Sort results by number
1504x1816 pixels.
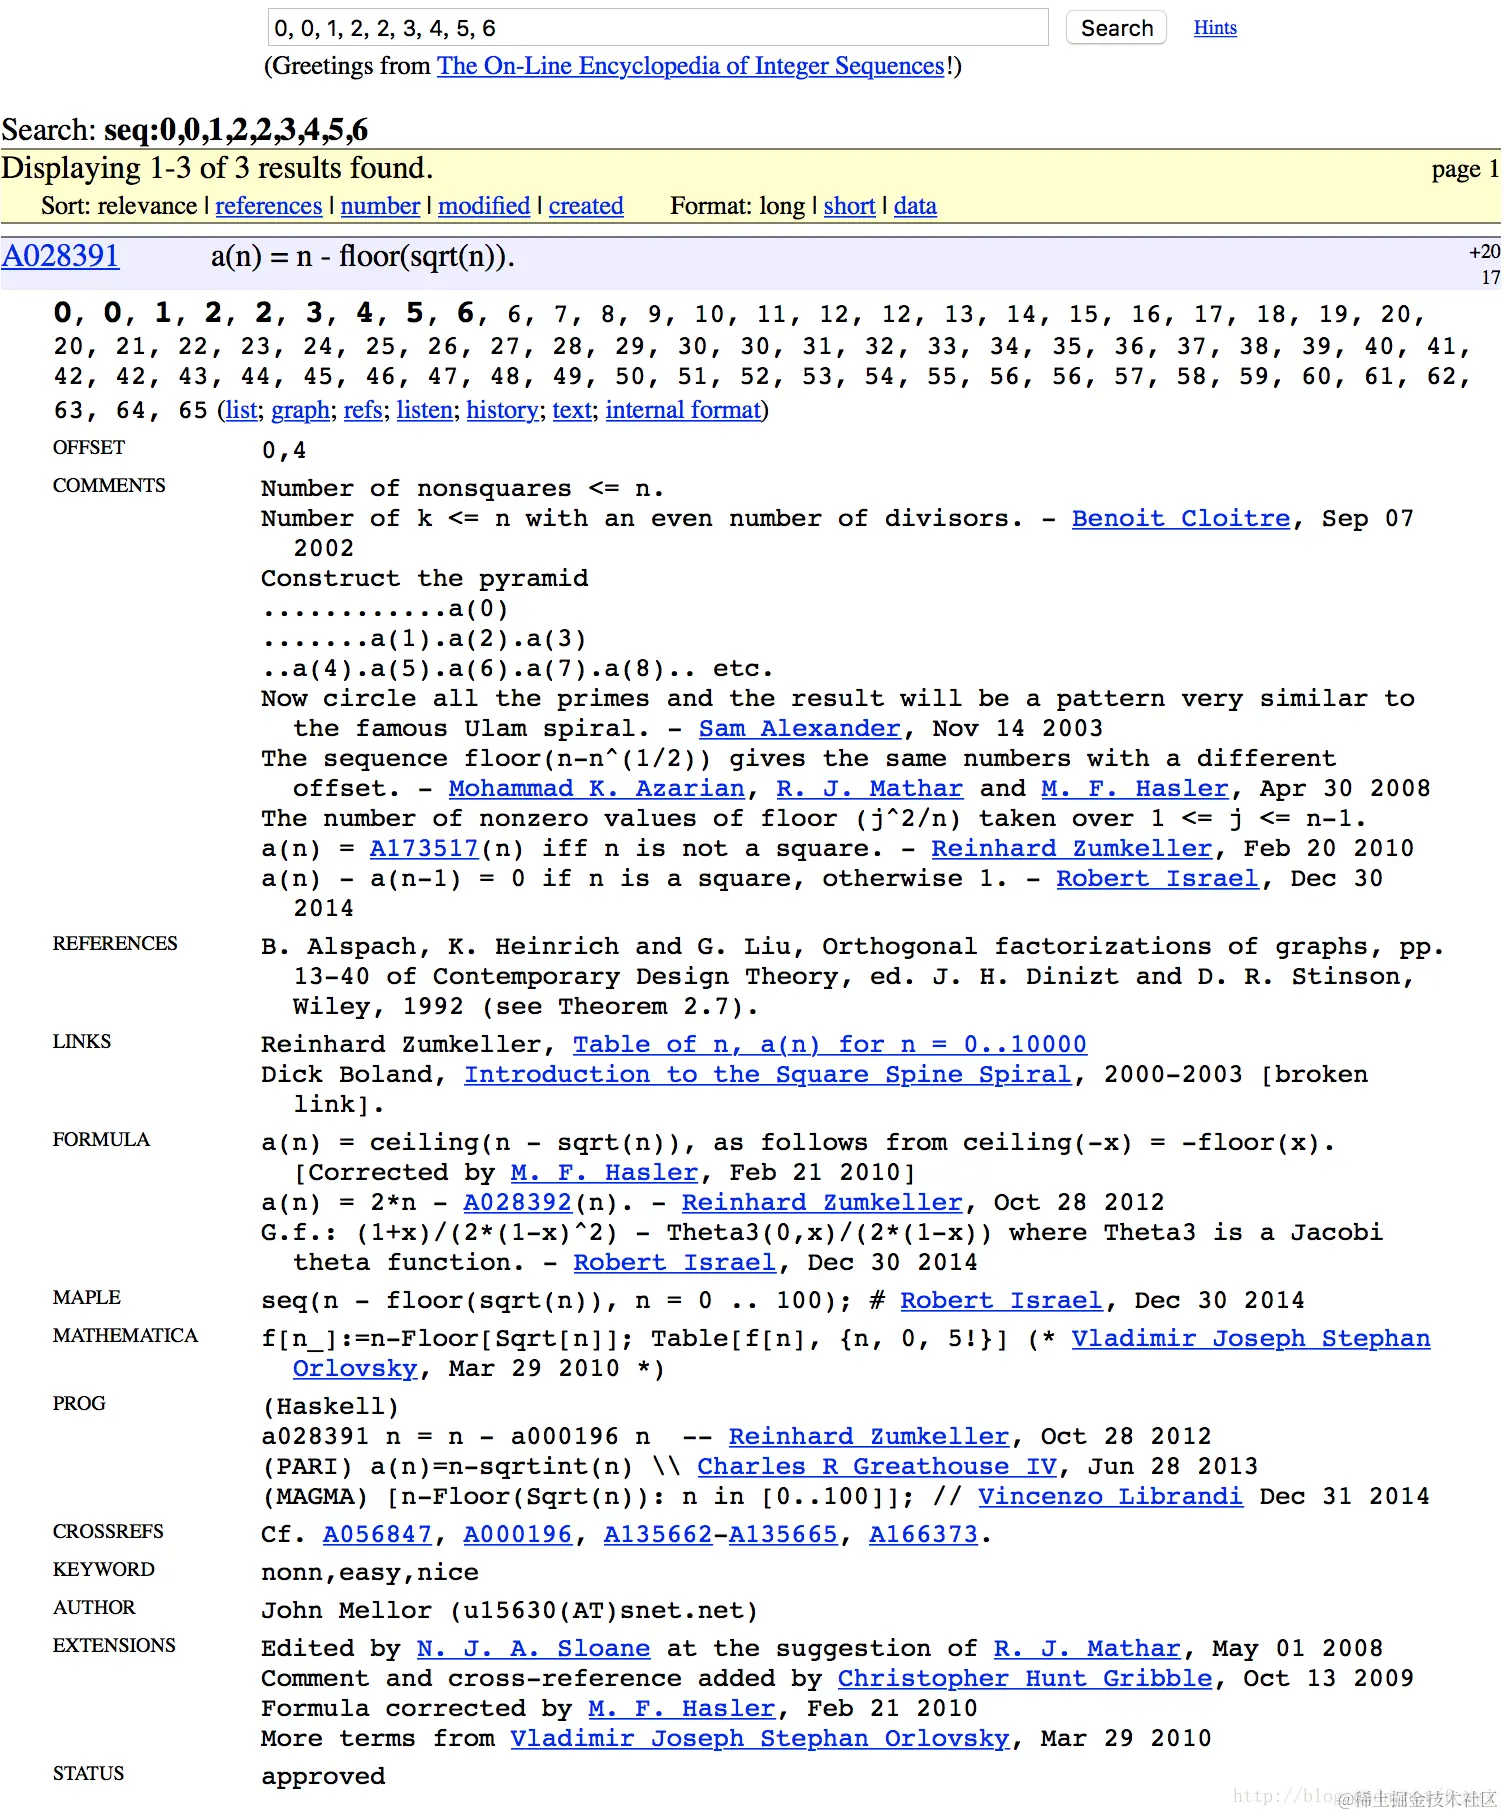[380, 206]
